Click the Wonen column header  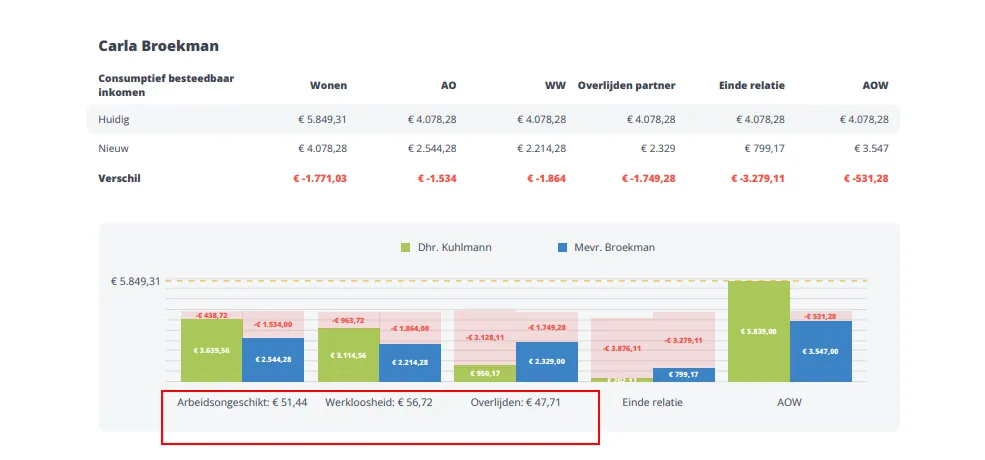tap(329, 85)
